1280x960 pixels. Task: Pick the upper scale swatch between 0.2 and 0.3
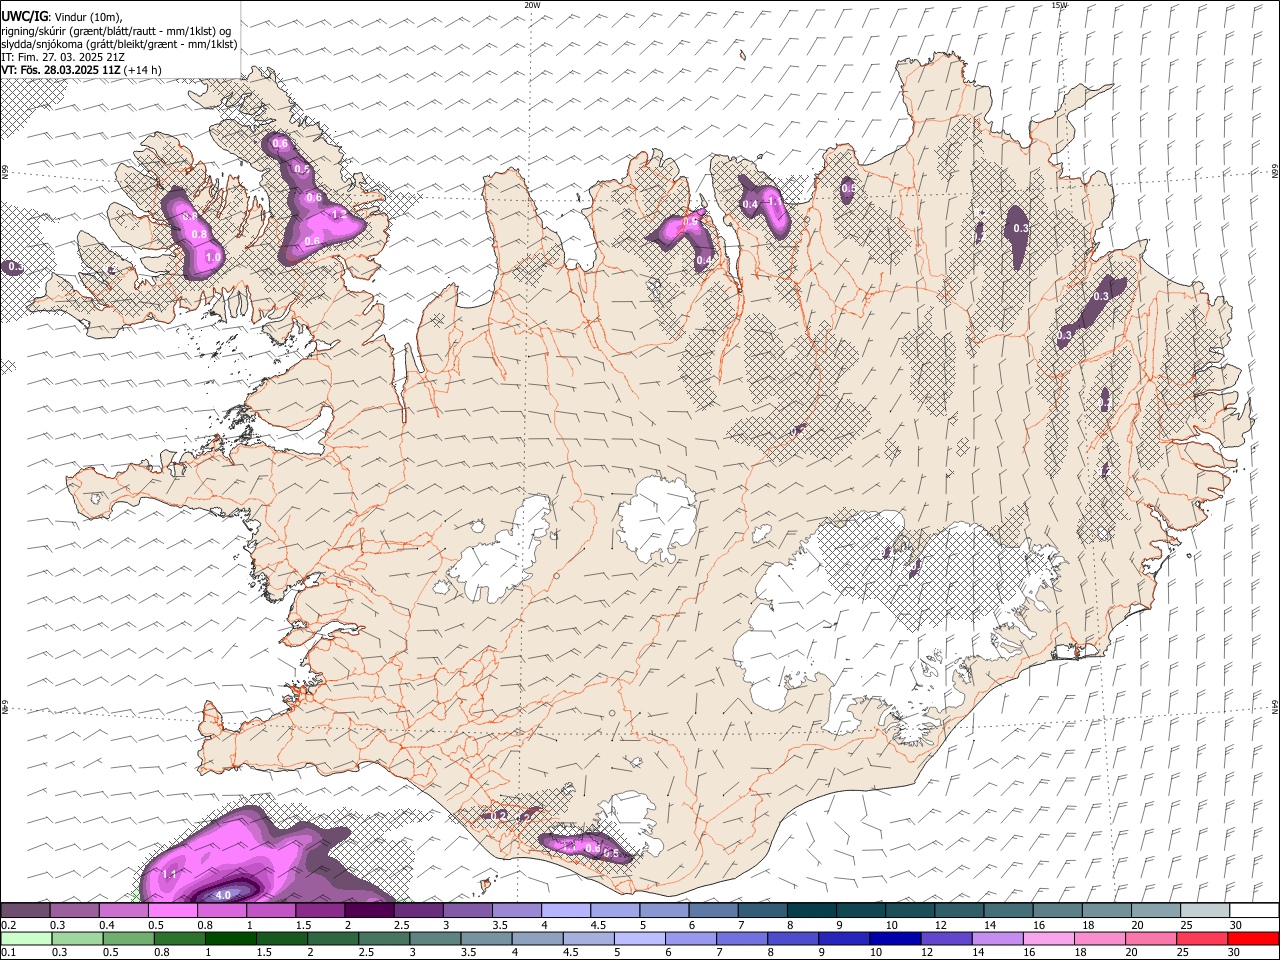coord(25,910)
